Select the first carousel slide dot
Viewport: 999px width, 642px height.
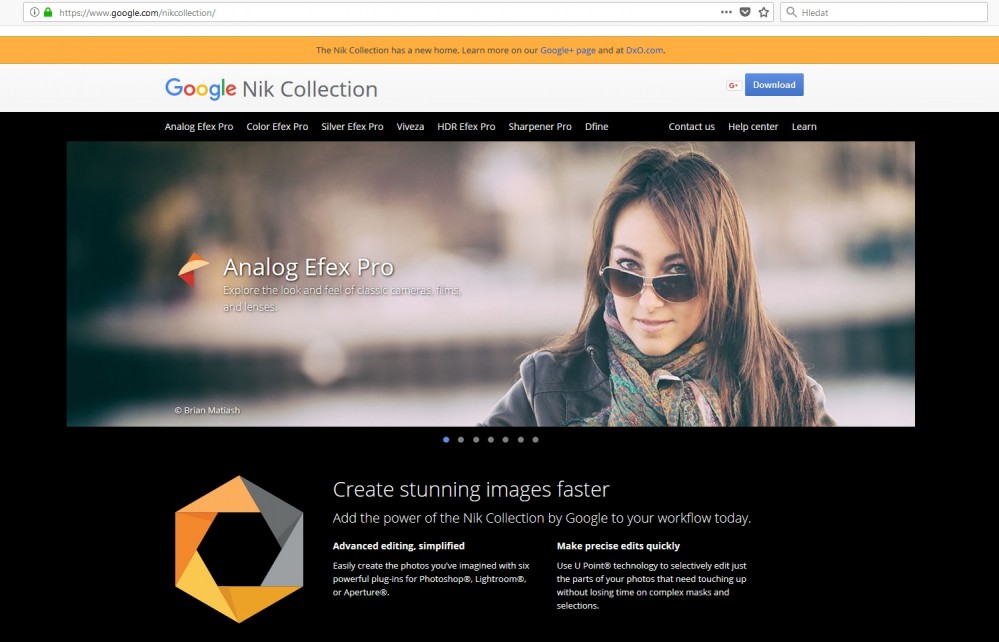(x=445, y=439)
